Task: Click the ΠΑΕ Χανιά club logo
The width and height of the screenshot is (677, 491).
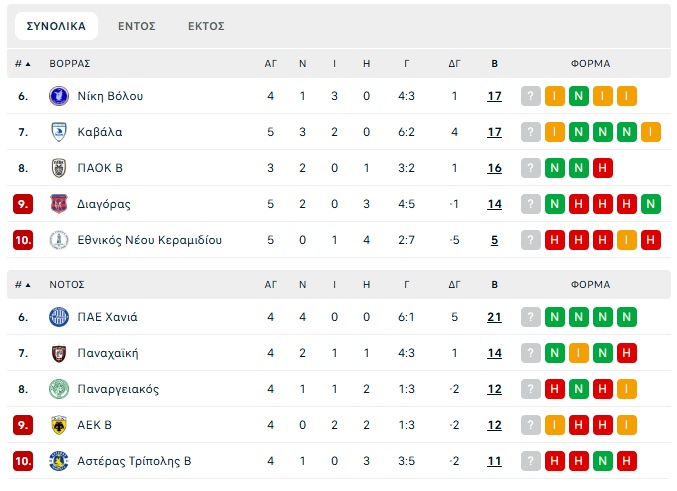Action: (x=59, y=317)
